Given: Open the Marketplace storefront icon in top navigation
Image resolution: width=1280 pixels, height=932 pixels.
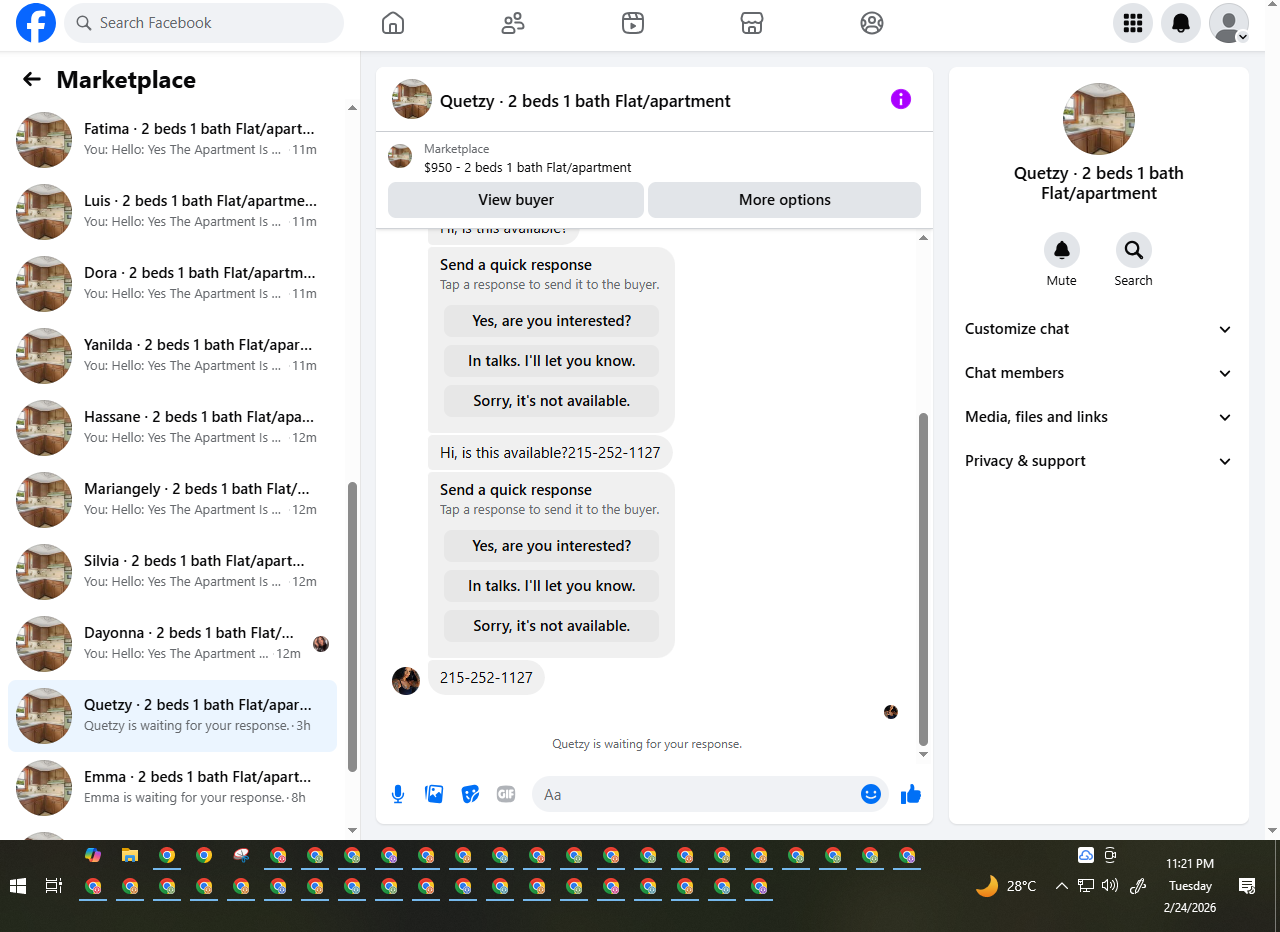Looking at the screenshot, I should pos(752,23).
